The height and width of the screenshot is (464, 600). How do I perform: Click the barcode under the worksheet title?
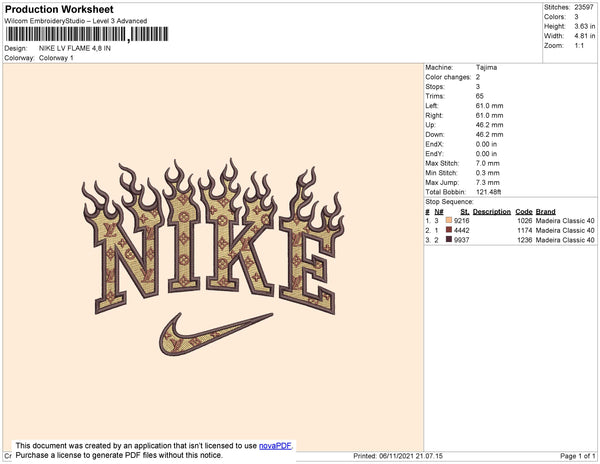(87, 34)
